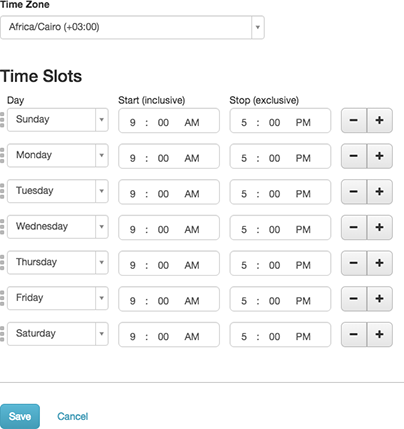This screenshot has width=404, height=429.
Task: Save the time slot settings
Action: click(x=20, y=416)
